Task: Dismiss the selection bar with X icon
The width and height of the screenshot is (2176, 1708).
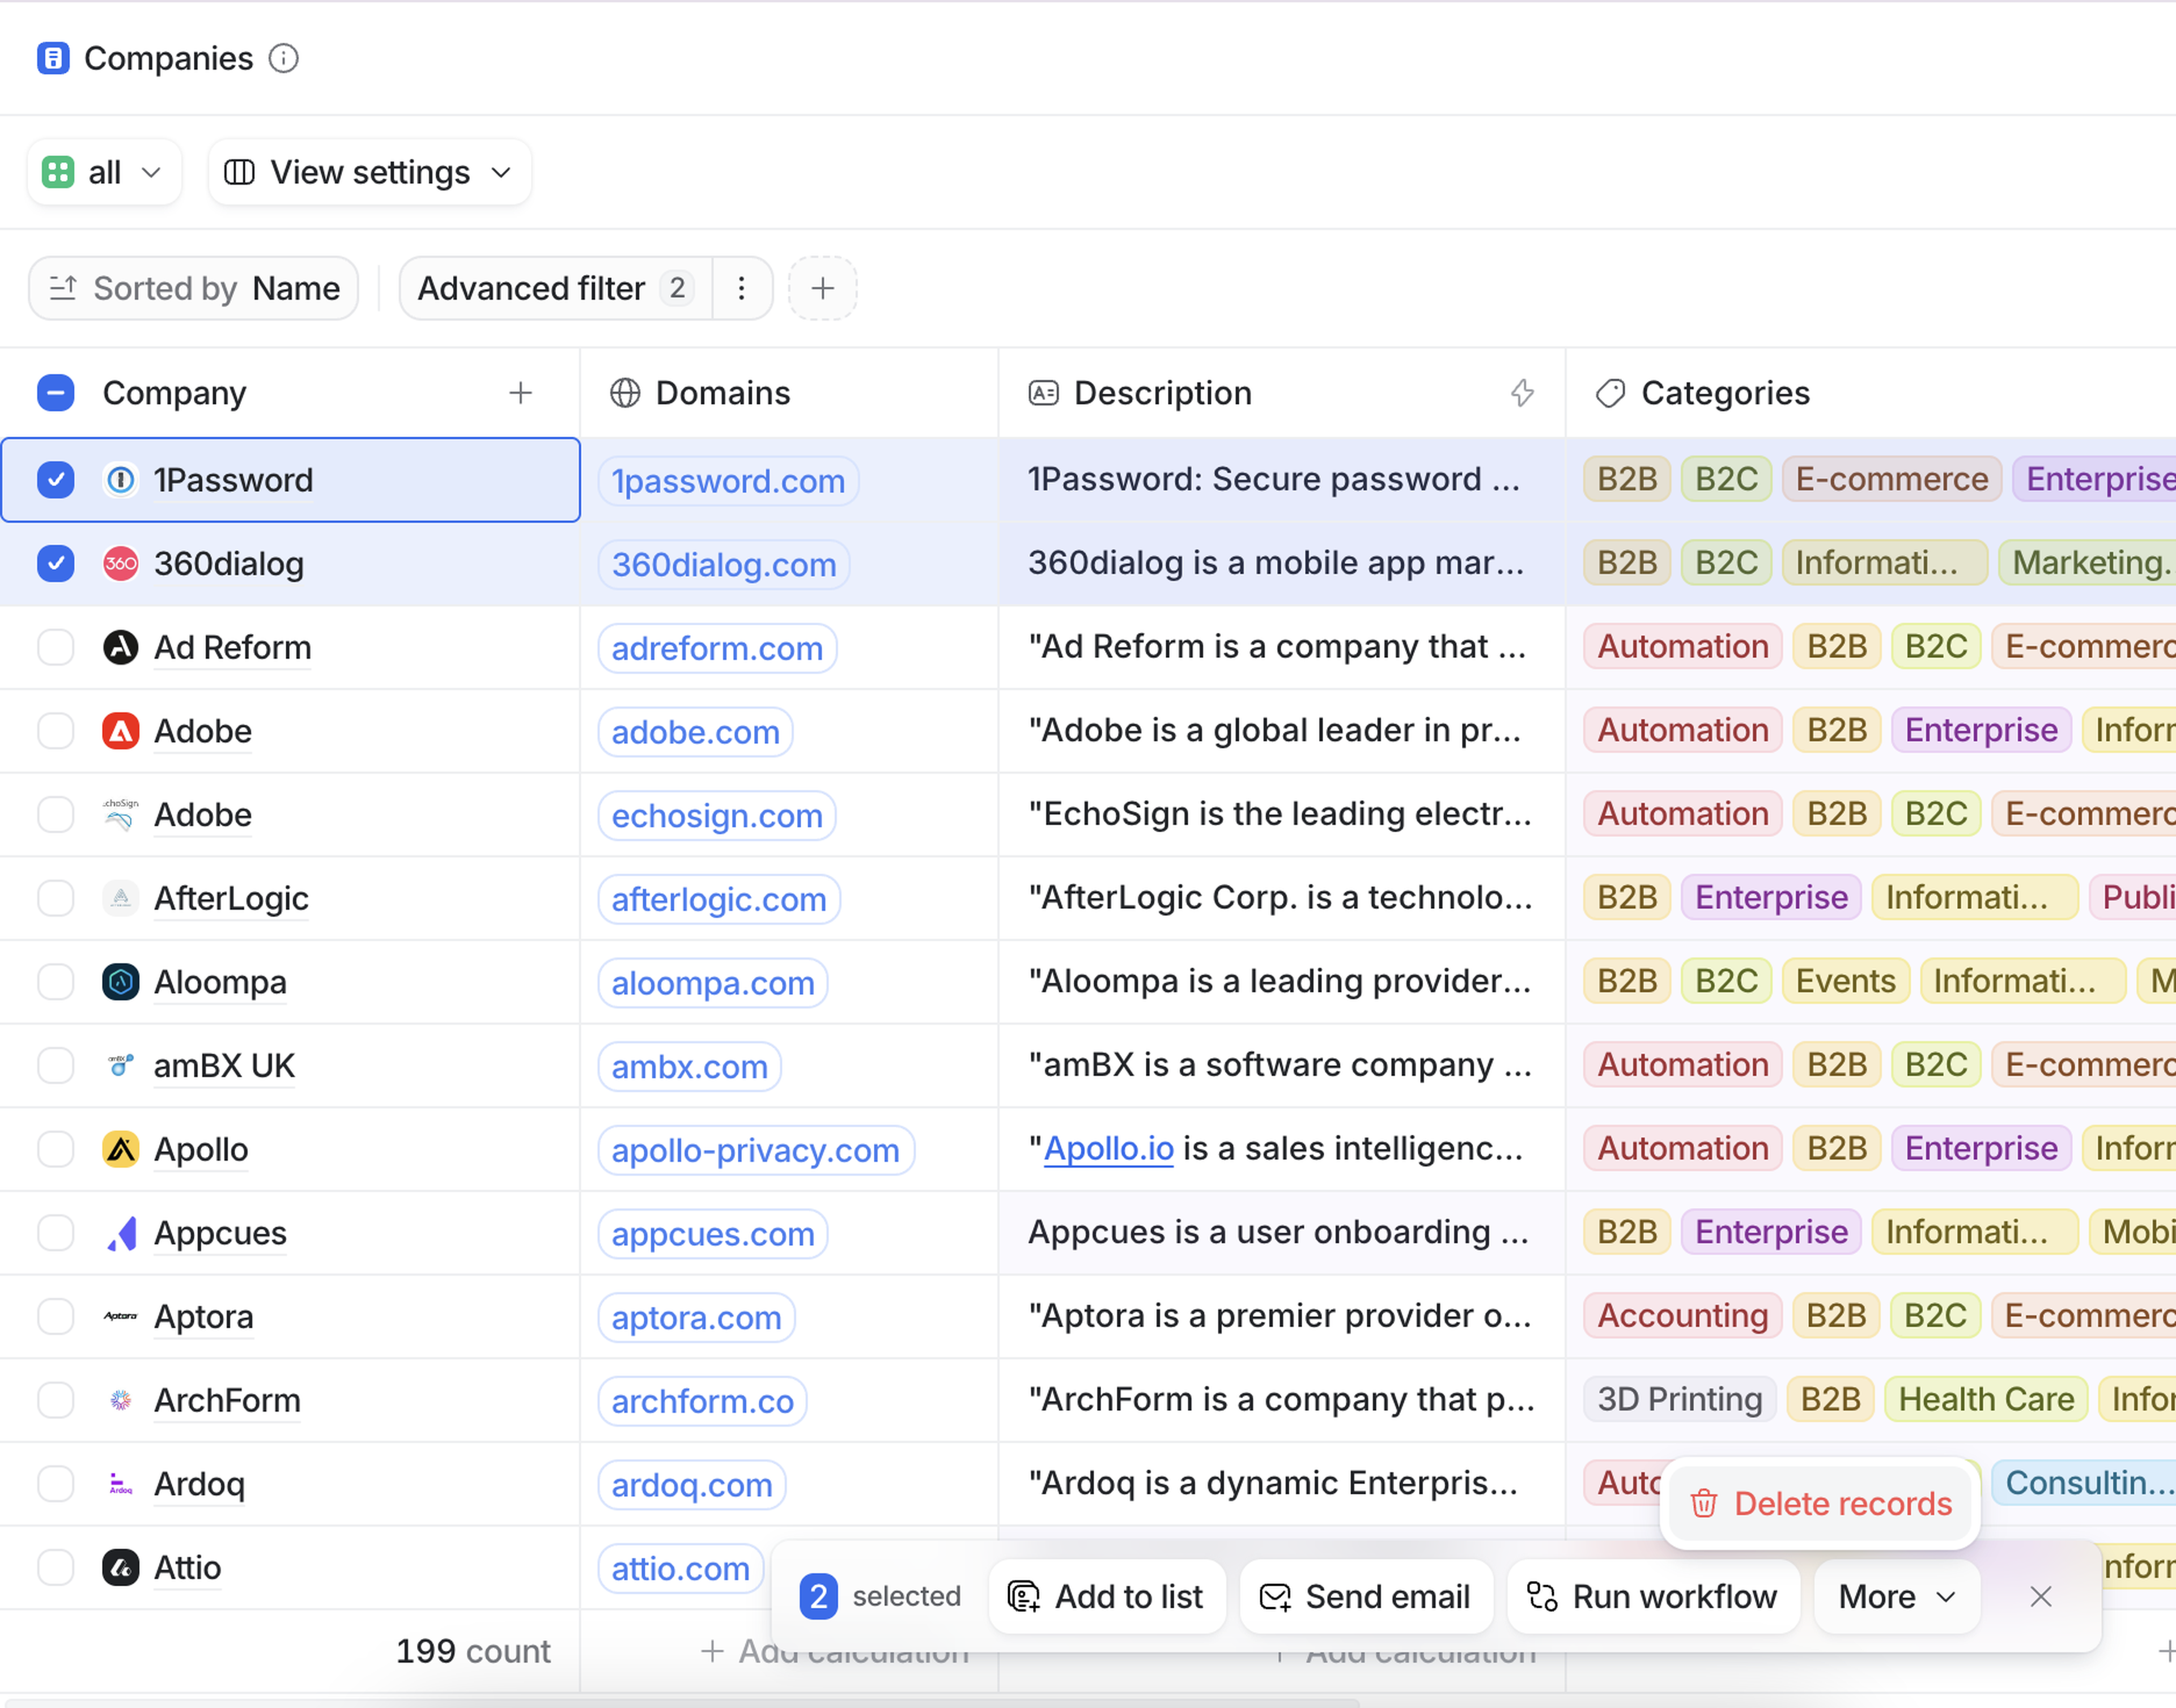Action: point(2041,1597)
